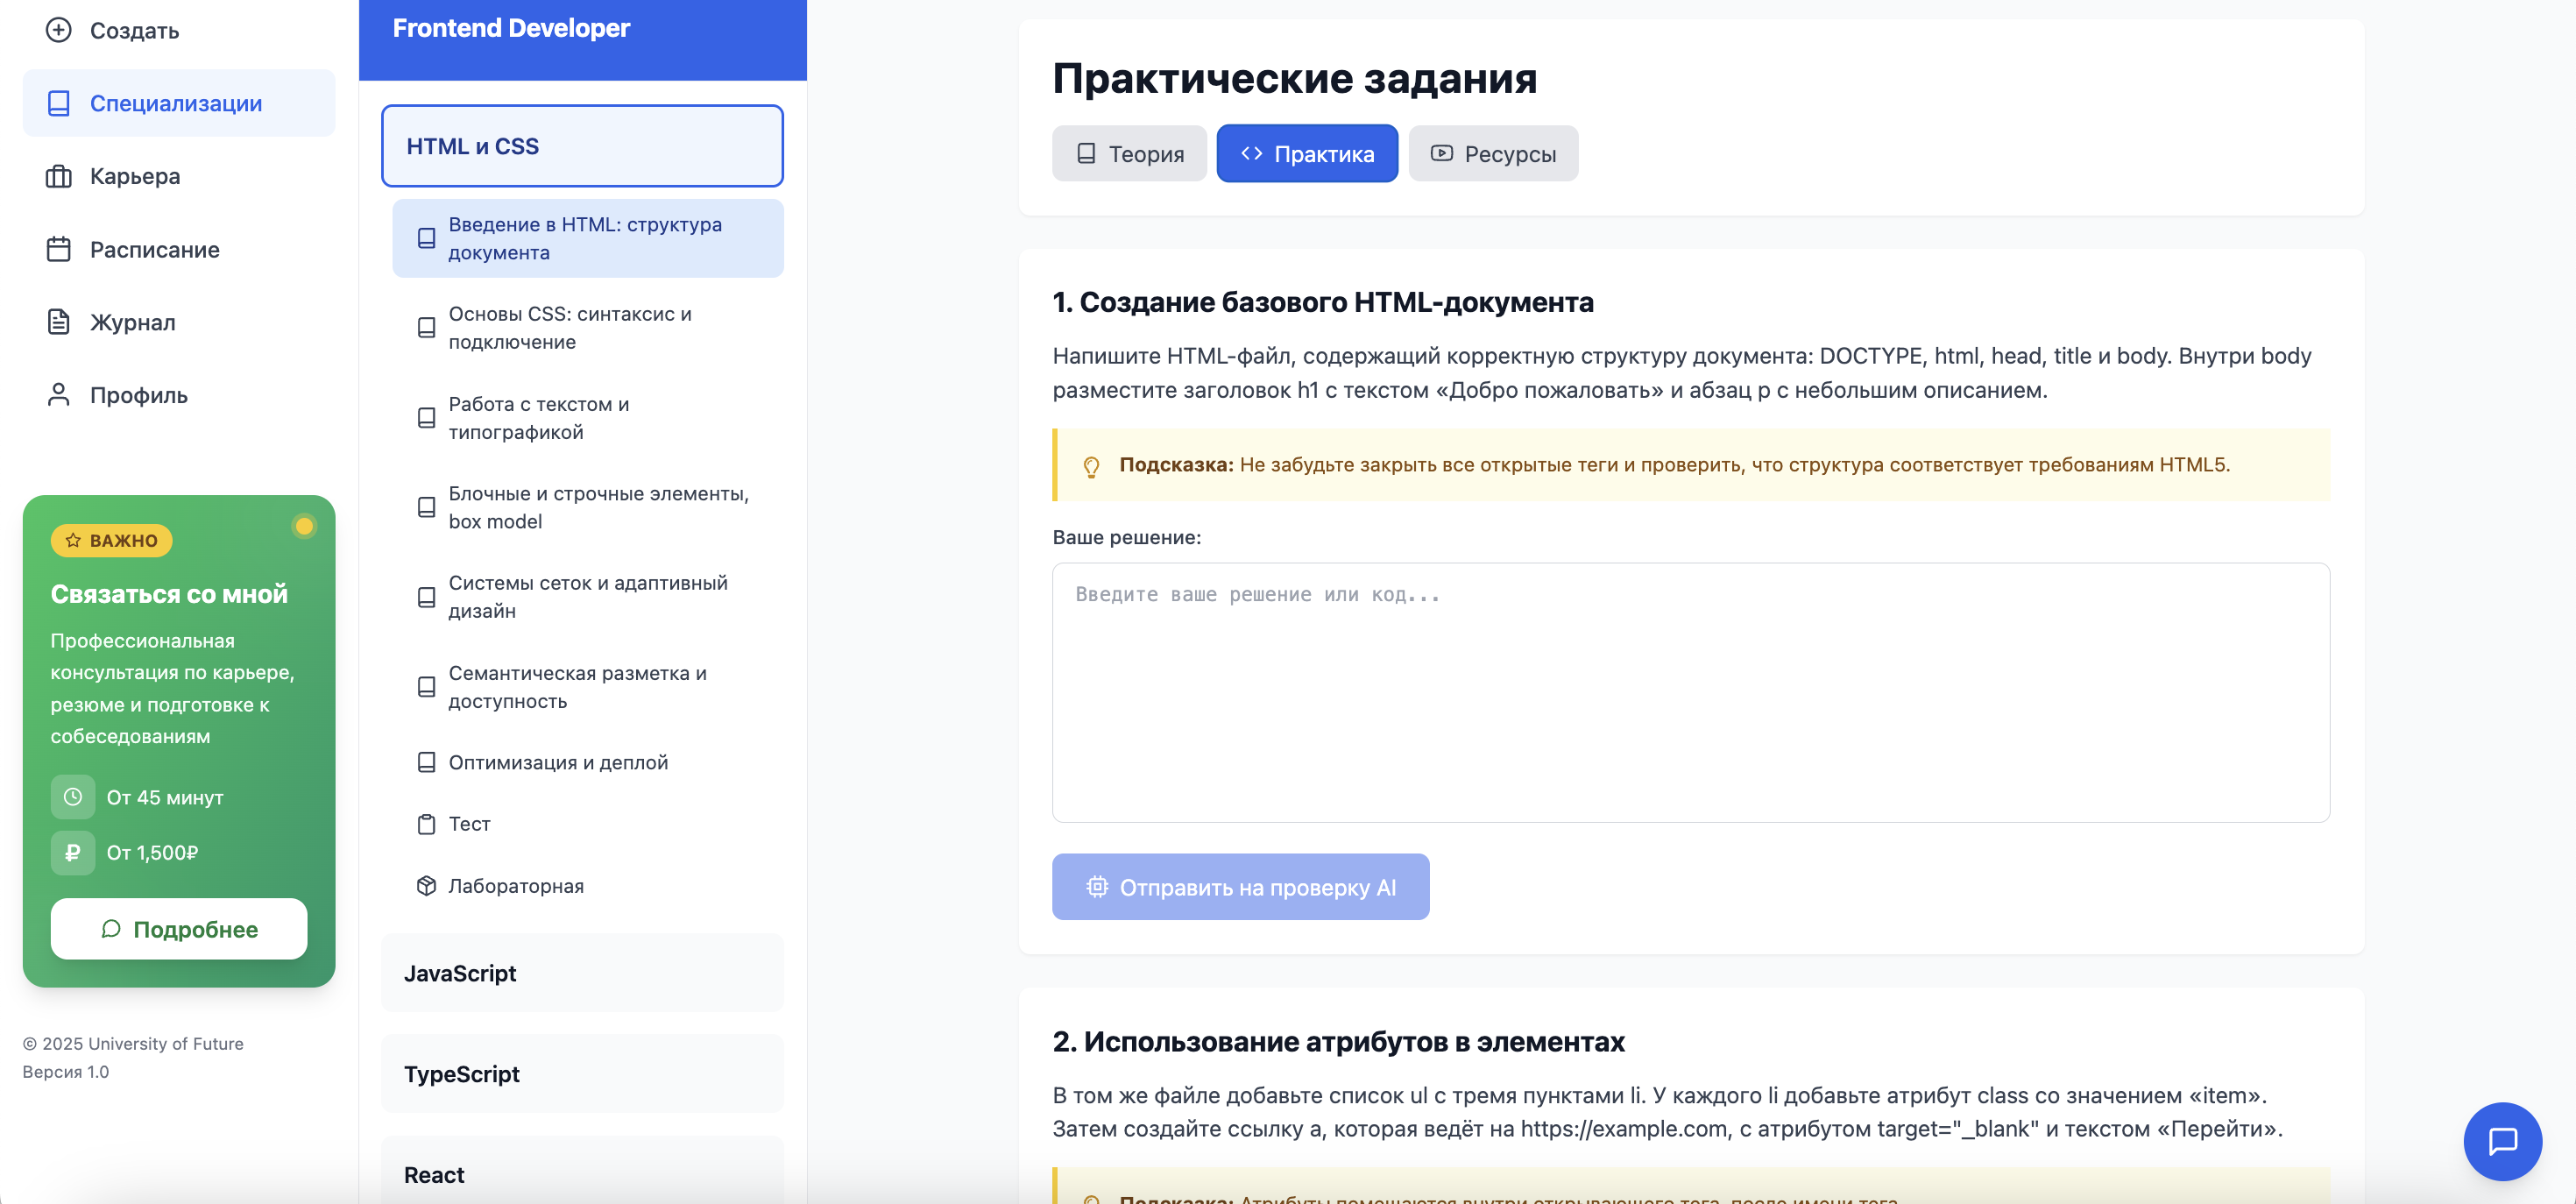Click the star icon in ВАЖНО badge
Screen dimensions: 2576x1204
tap(73, 541)
